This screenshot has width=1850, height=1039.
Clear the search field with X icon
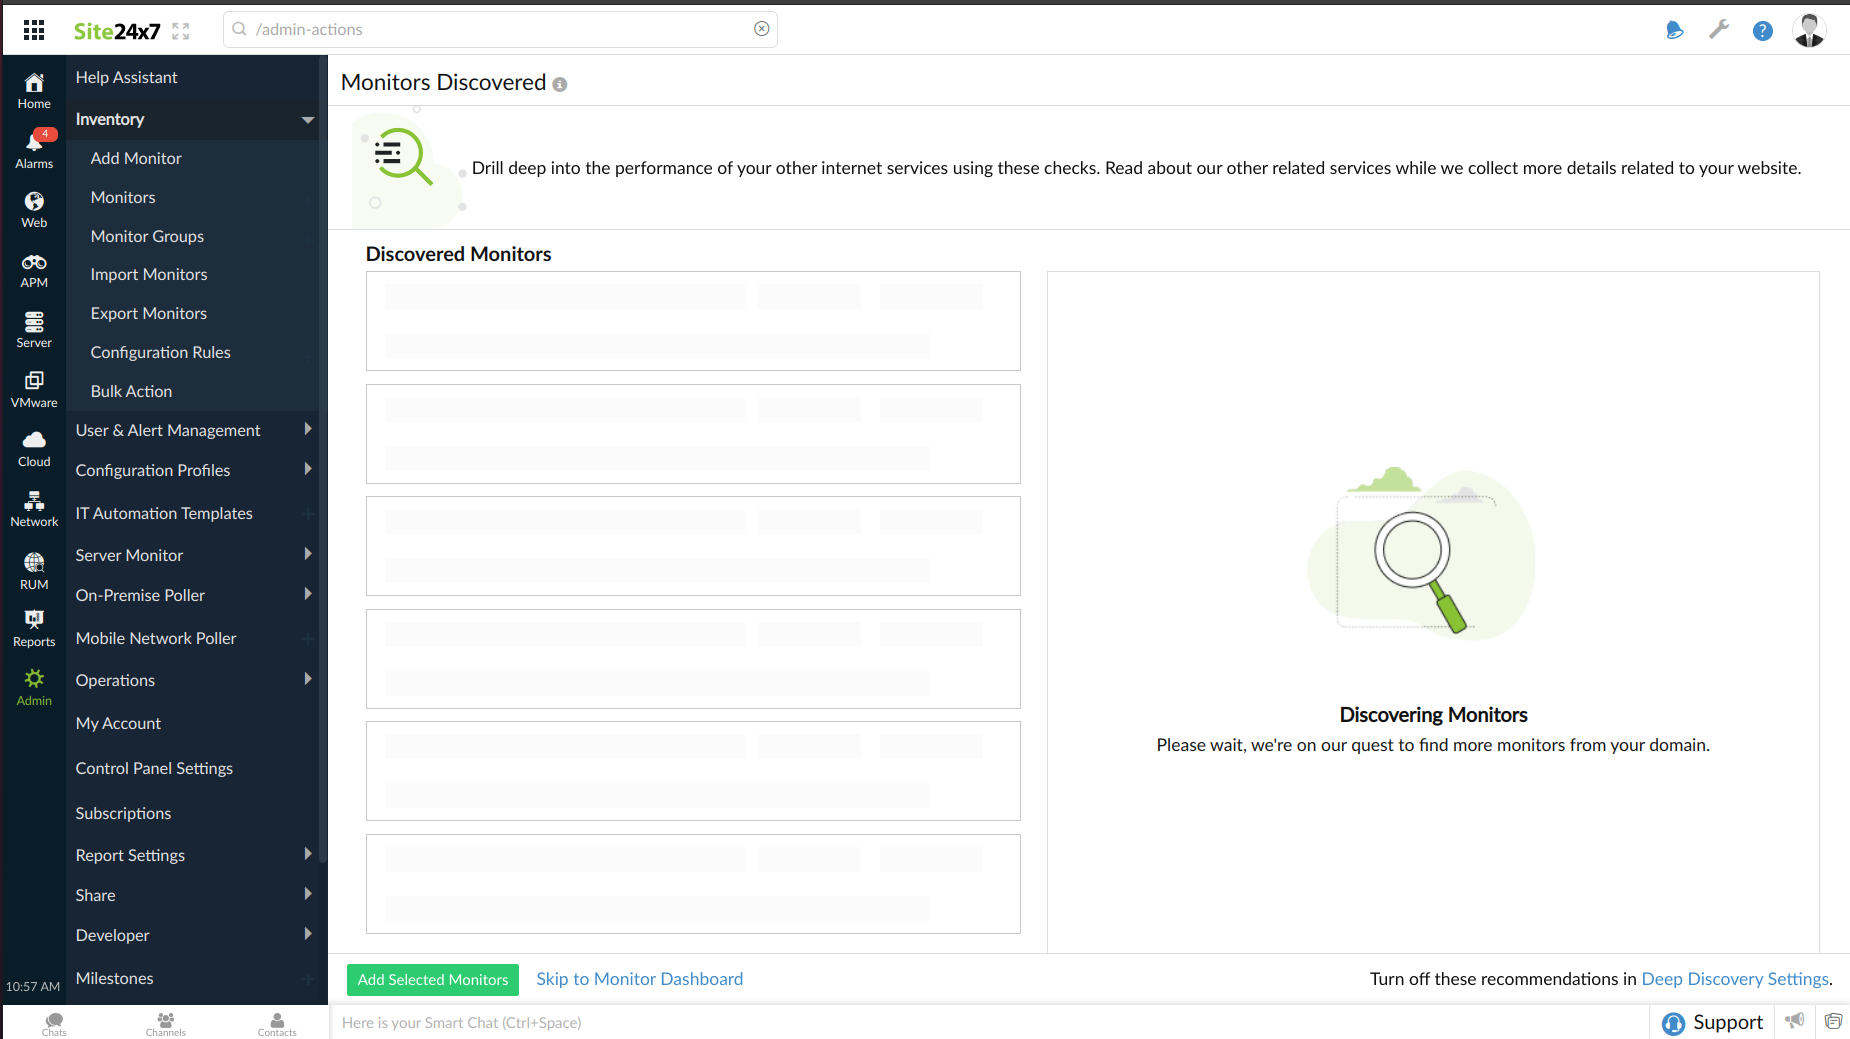[x=762, y=29]
